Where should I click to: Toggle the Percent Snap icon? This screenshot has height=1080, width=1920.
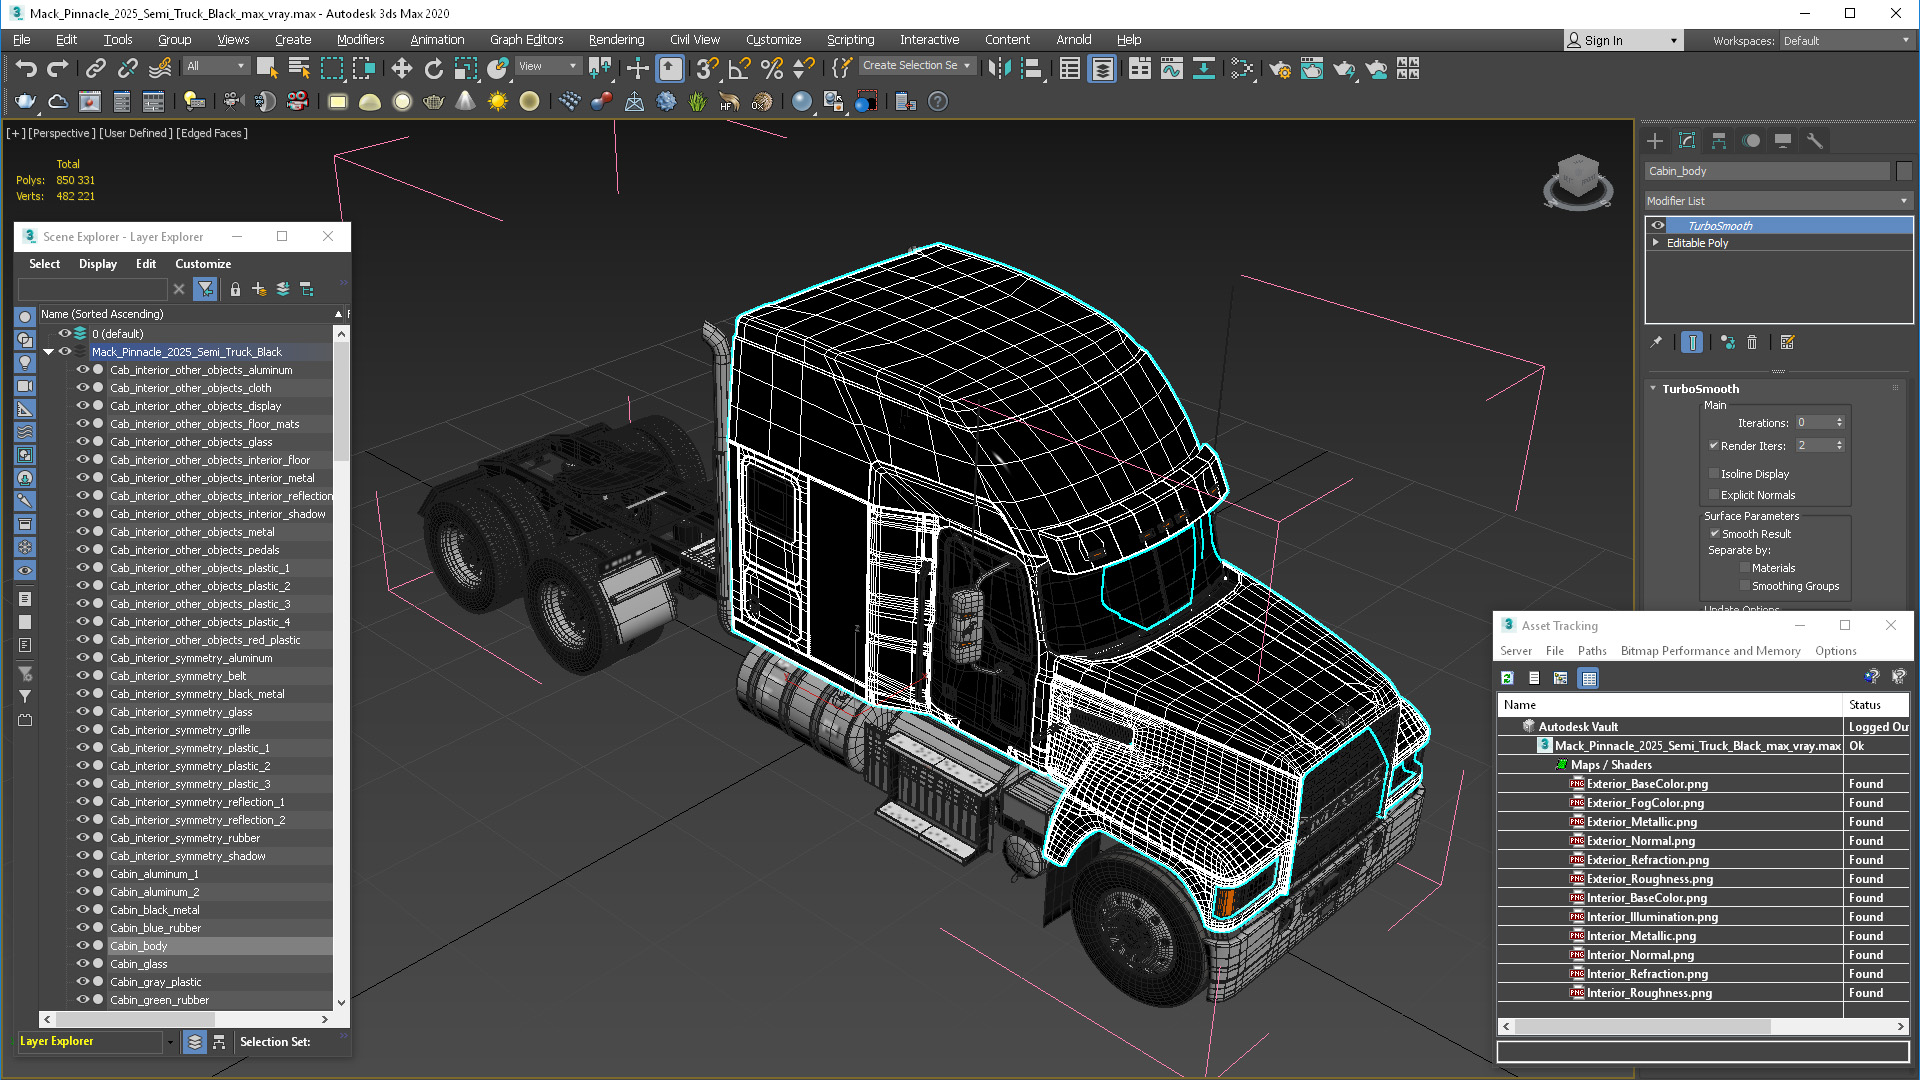(771, 68)
